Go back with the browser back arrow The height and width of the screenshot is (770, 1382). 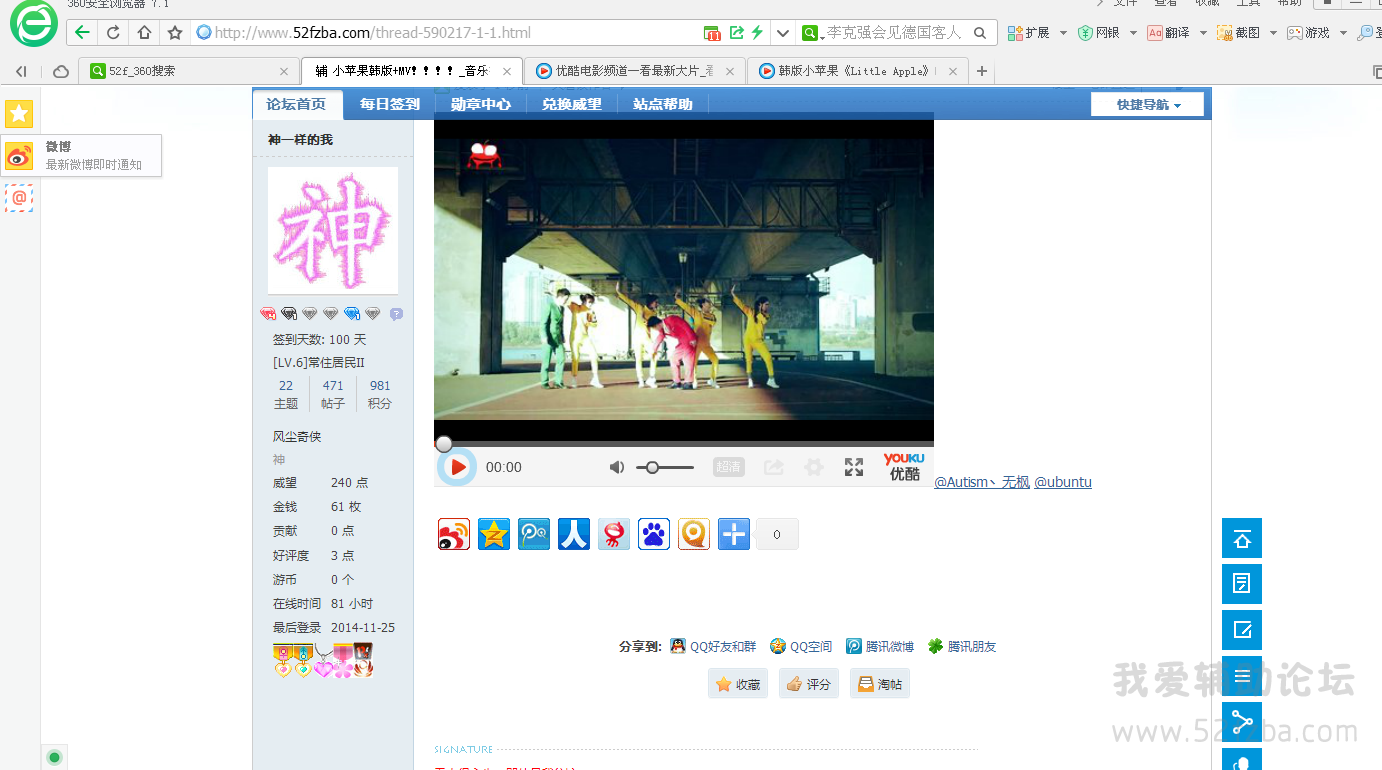click(x=82, y=33)
